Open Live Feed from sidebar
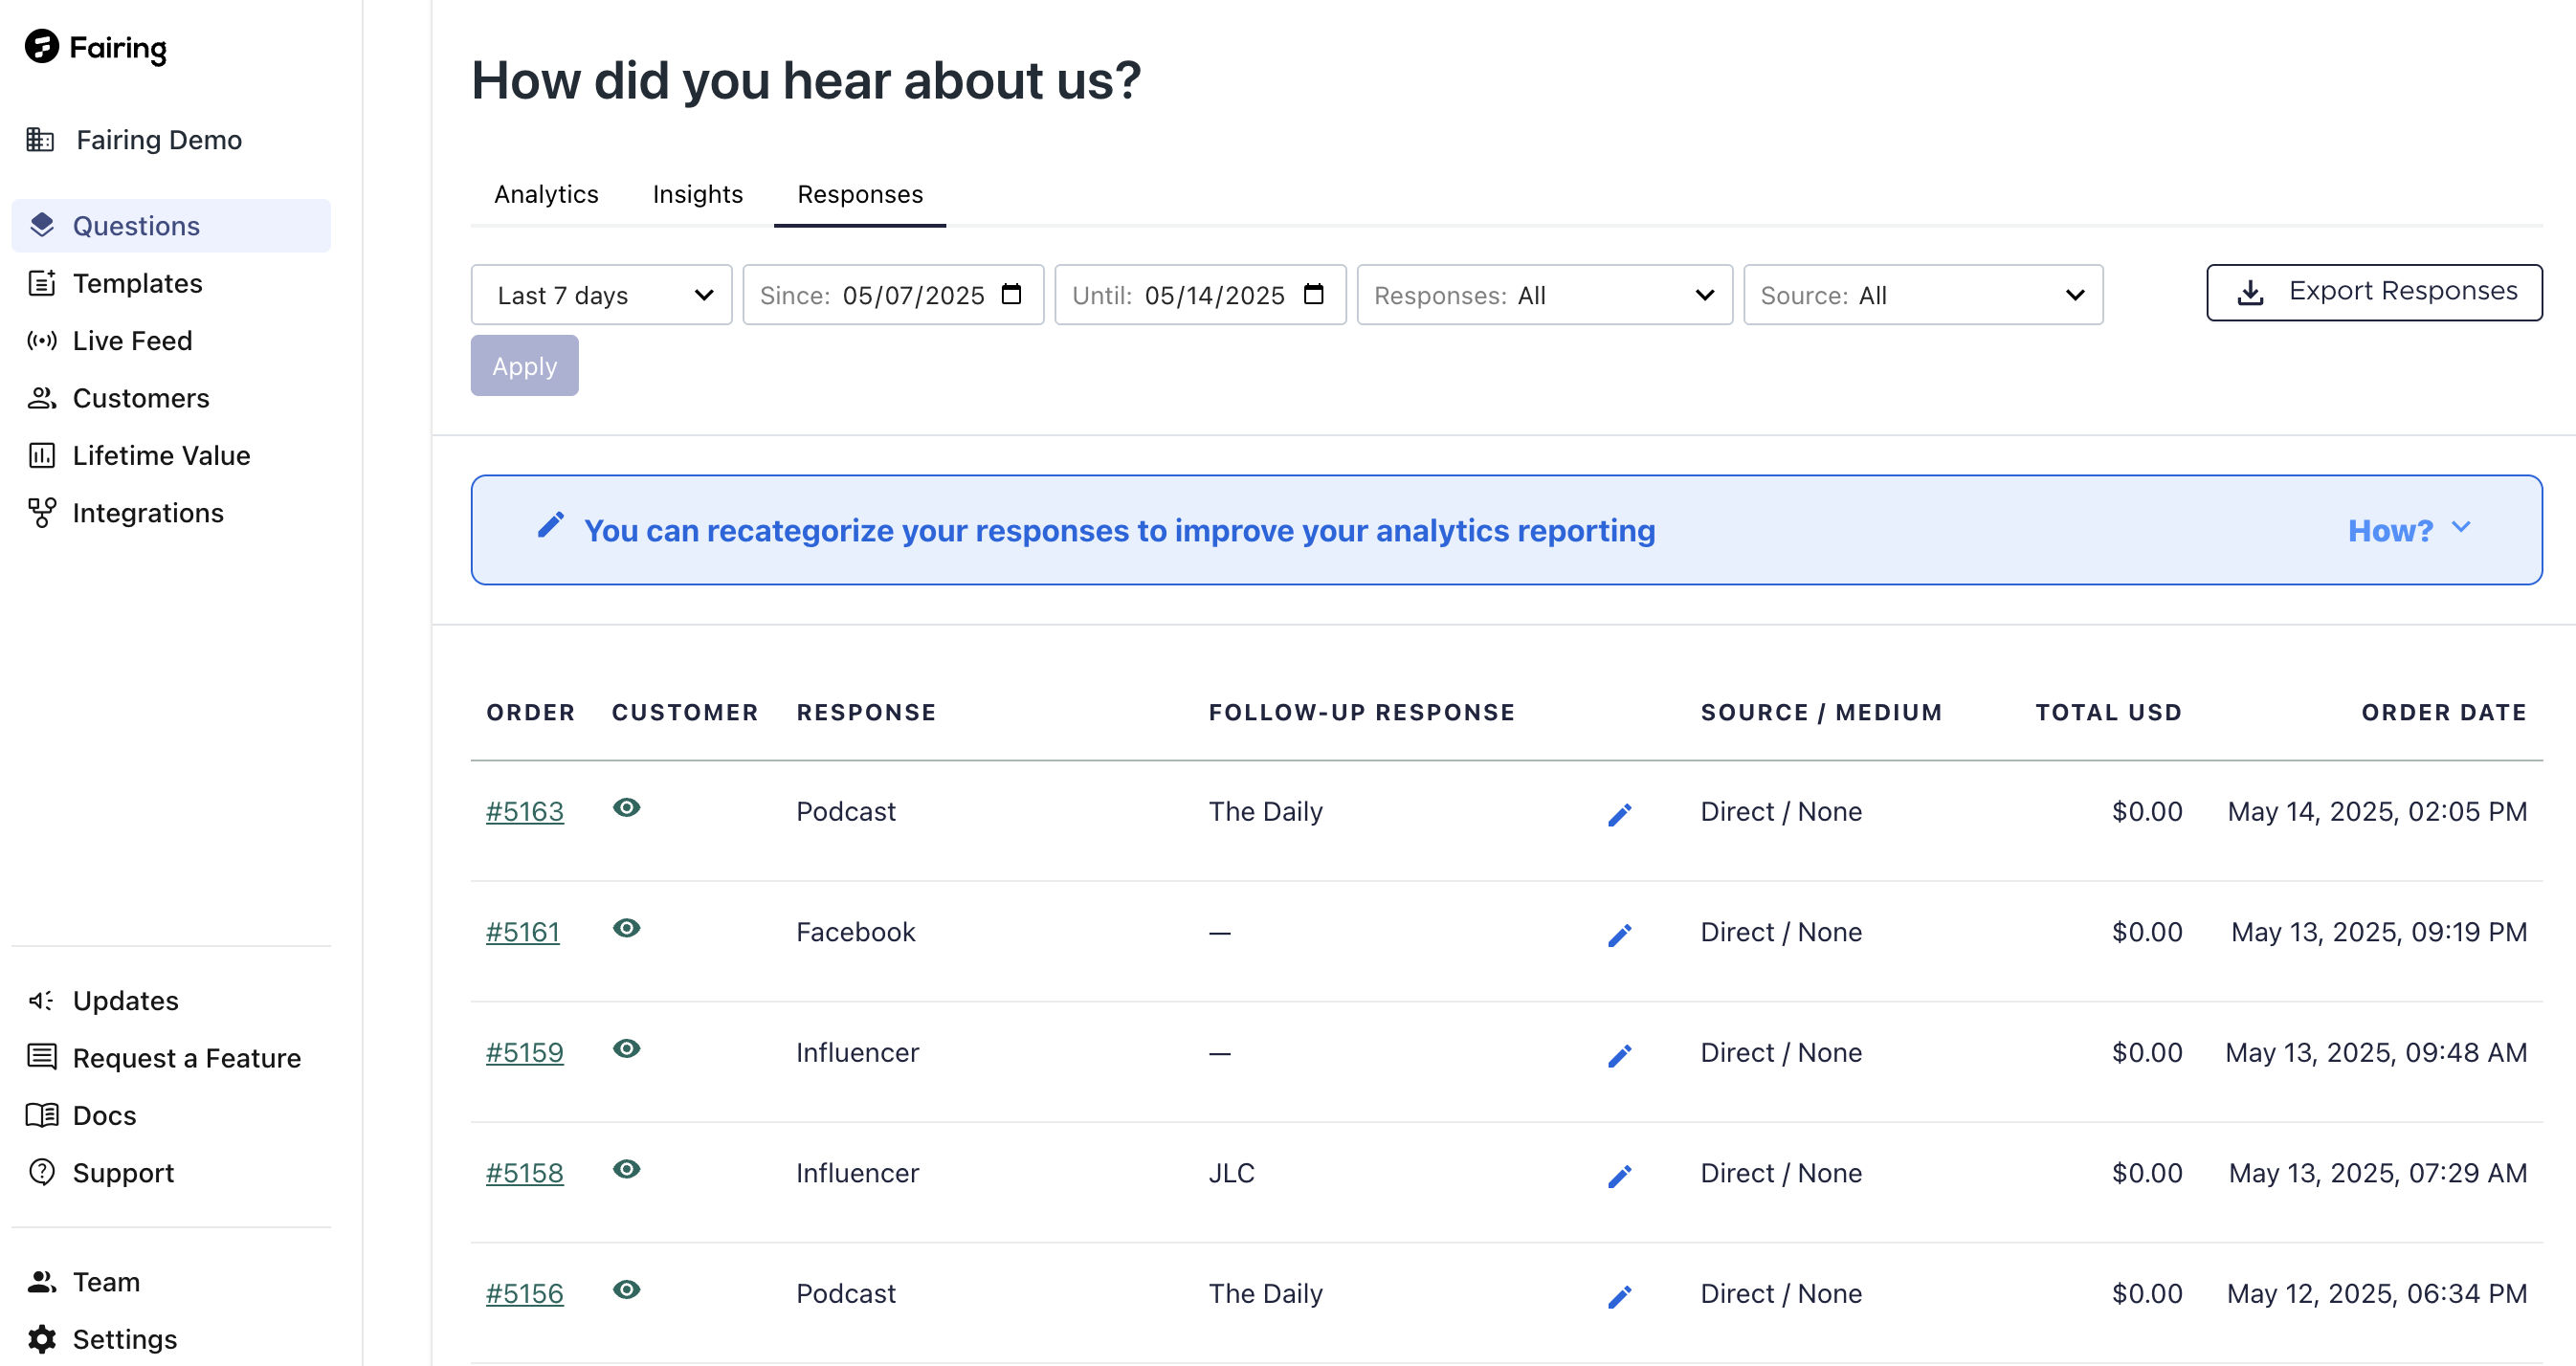Viewport: 2576px width, 1366px height. click(132, 341)
